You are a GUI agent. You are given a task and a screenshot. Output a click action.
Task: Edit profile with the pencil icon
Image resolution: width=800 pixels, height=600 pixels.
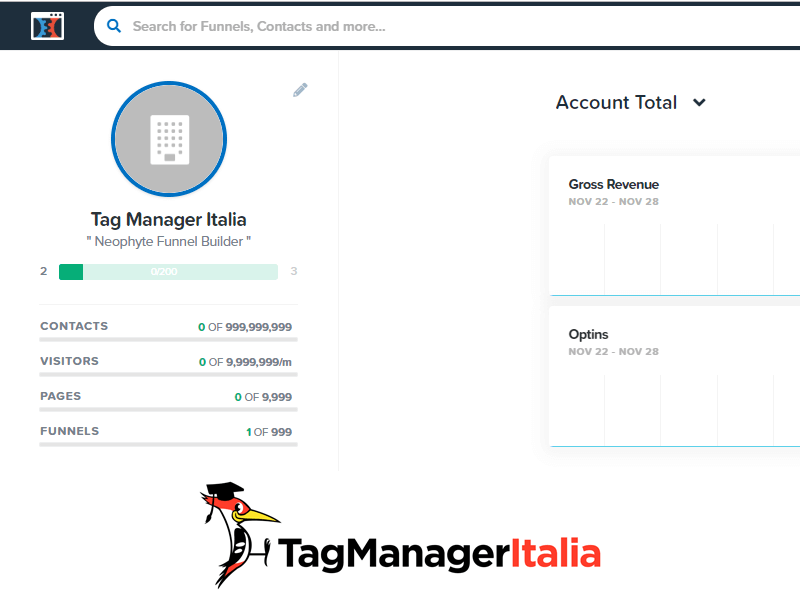coord(300,90)
